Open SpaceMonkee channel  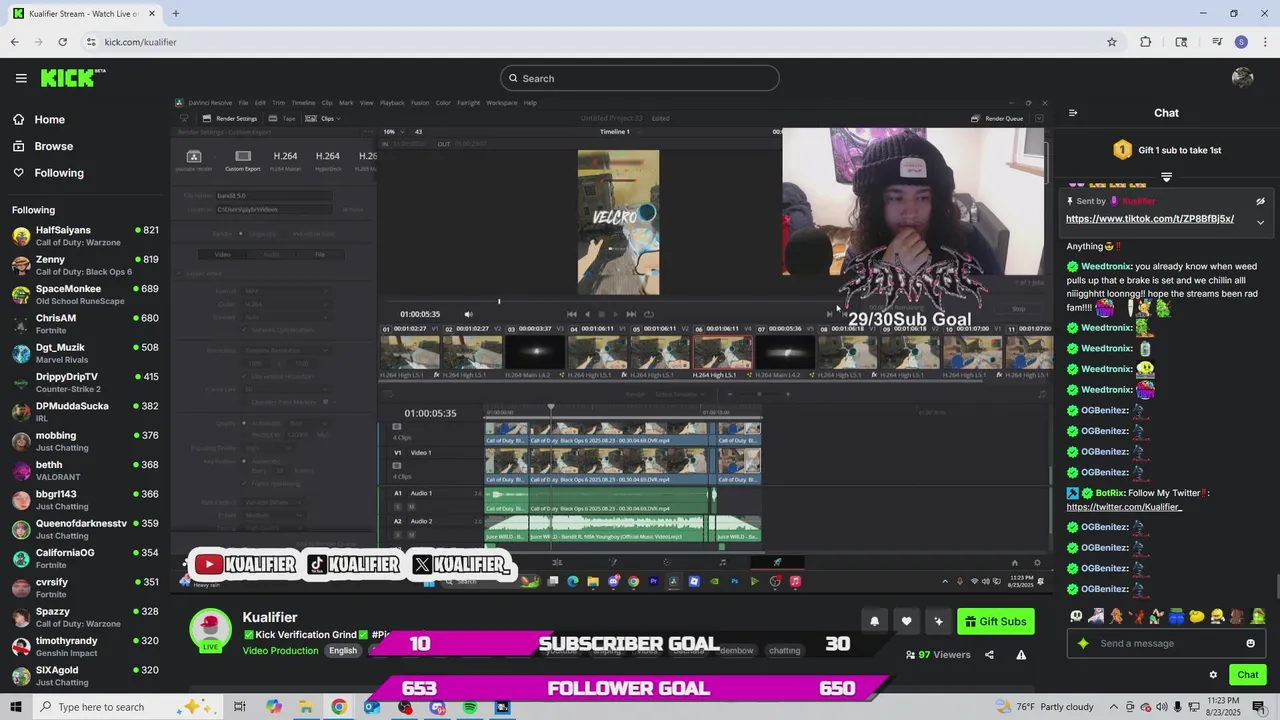pyautogui.click(x=85, y=295)
